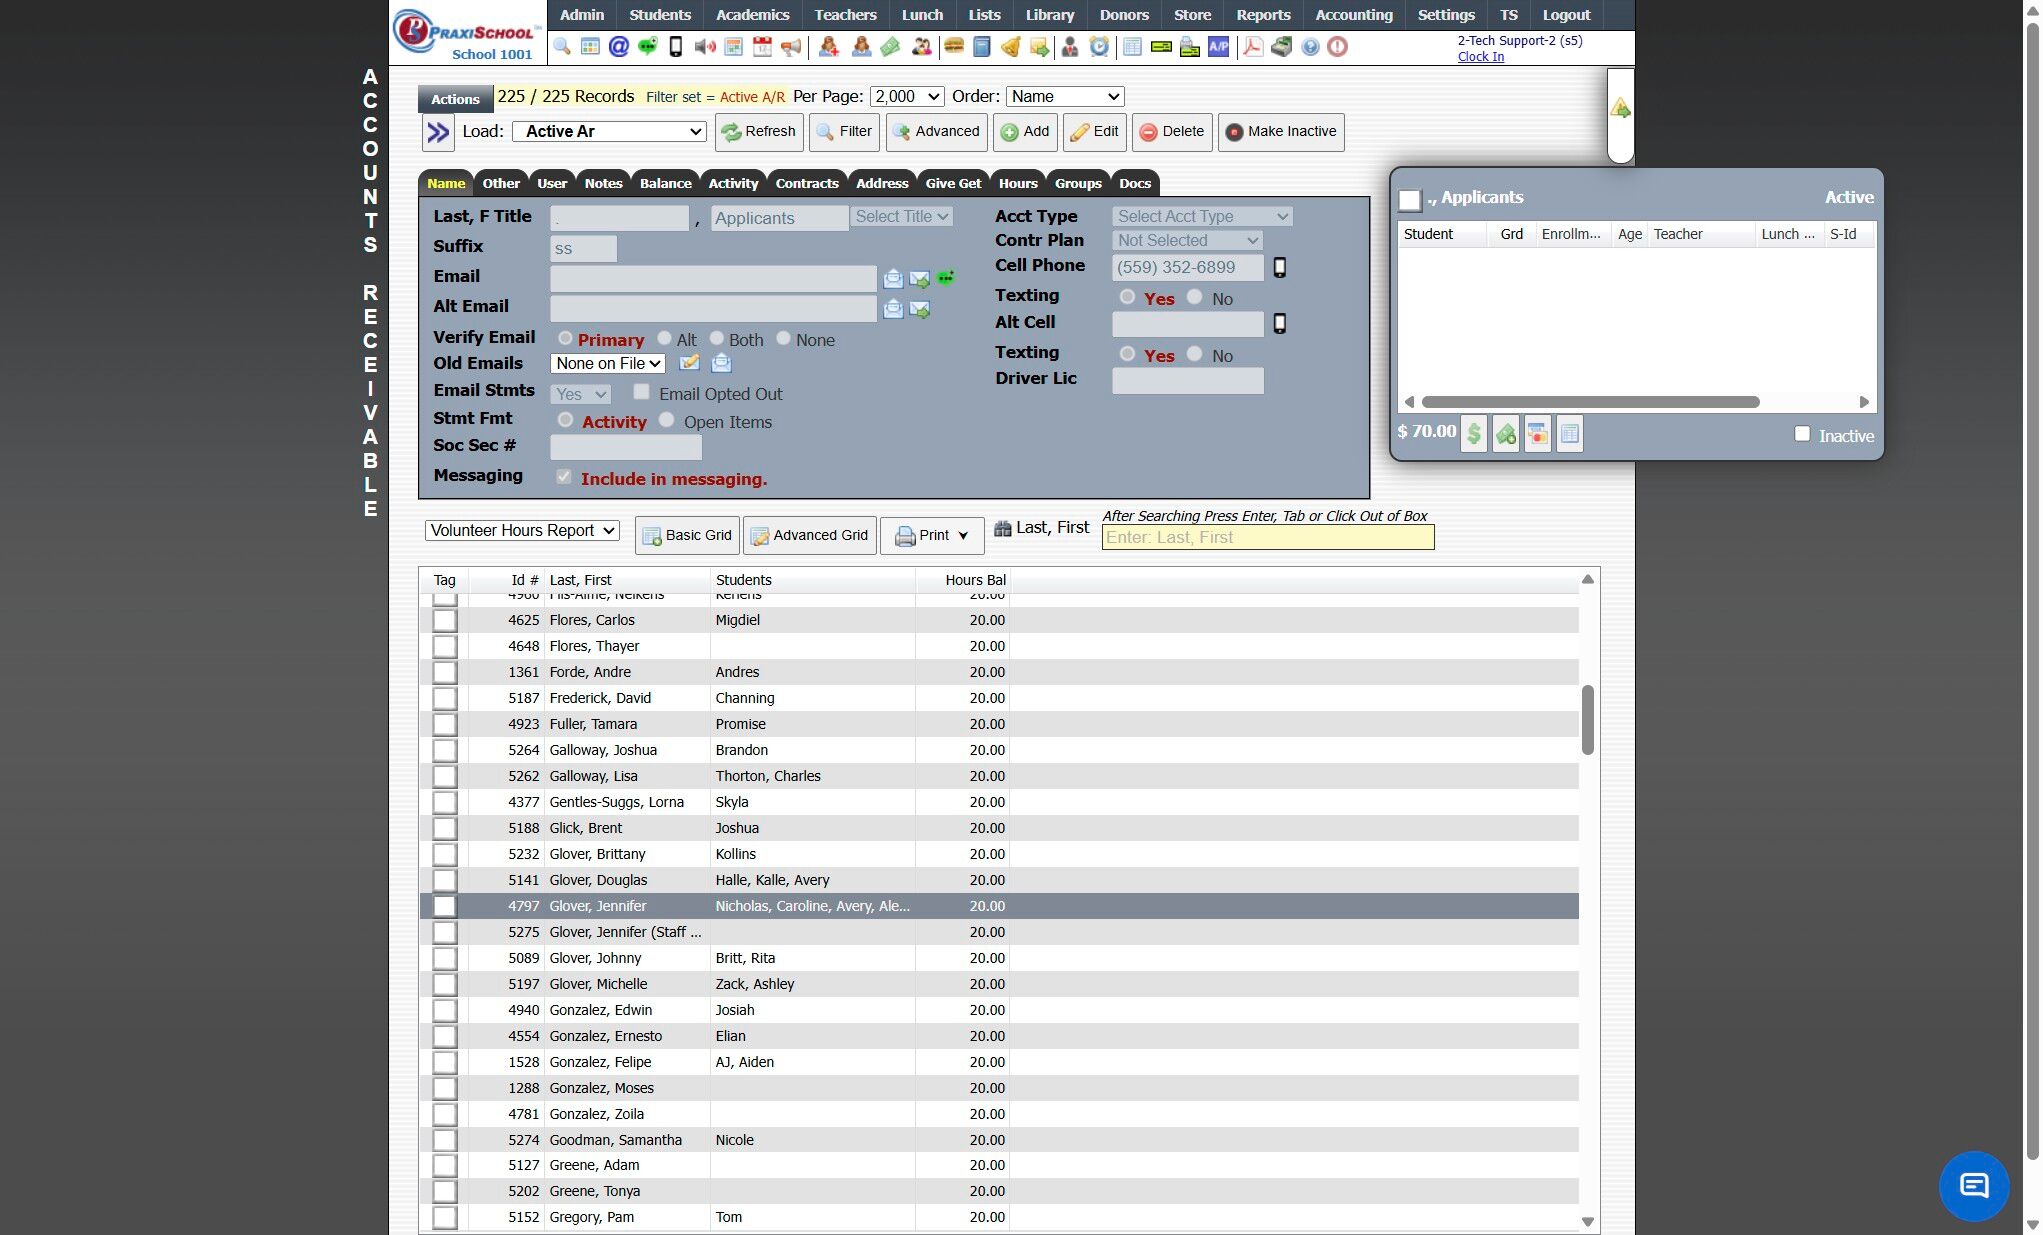Switch to the Balance tab
Screen dimensions: 2043x1235
tap(665, 183)
